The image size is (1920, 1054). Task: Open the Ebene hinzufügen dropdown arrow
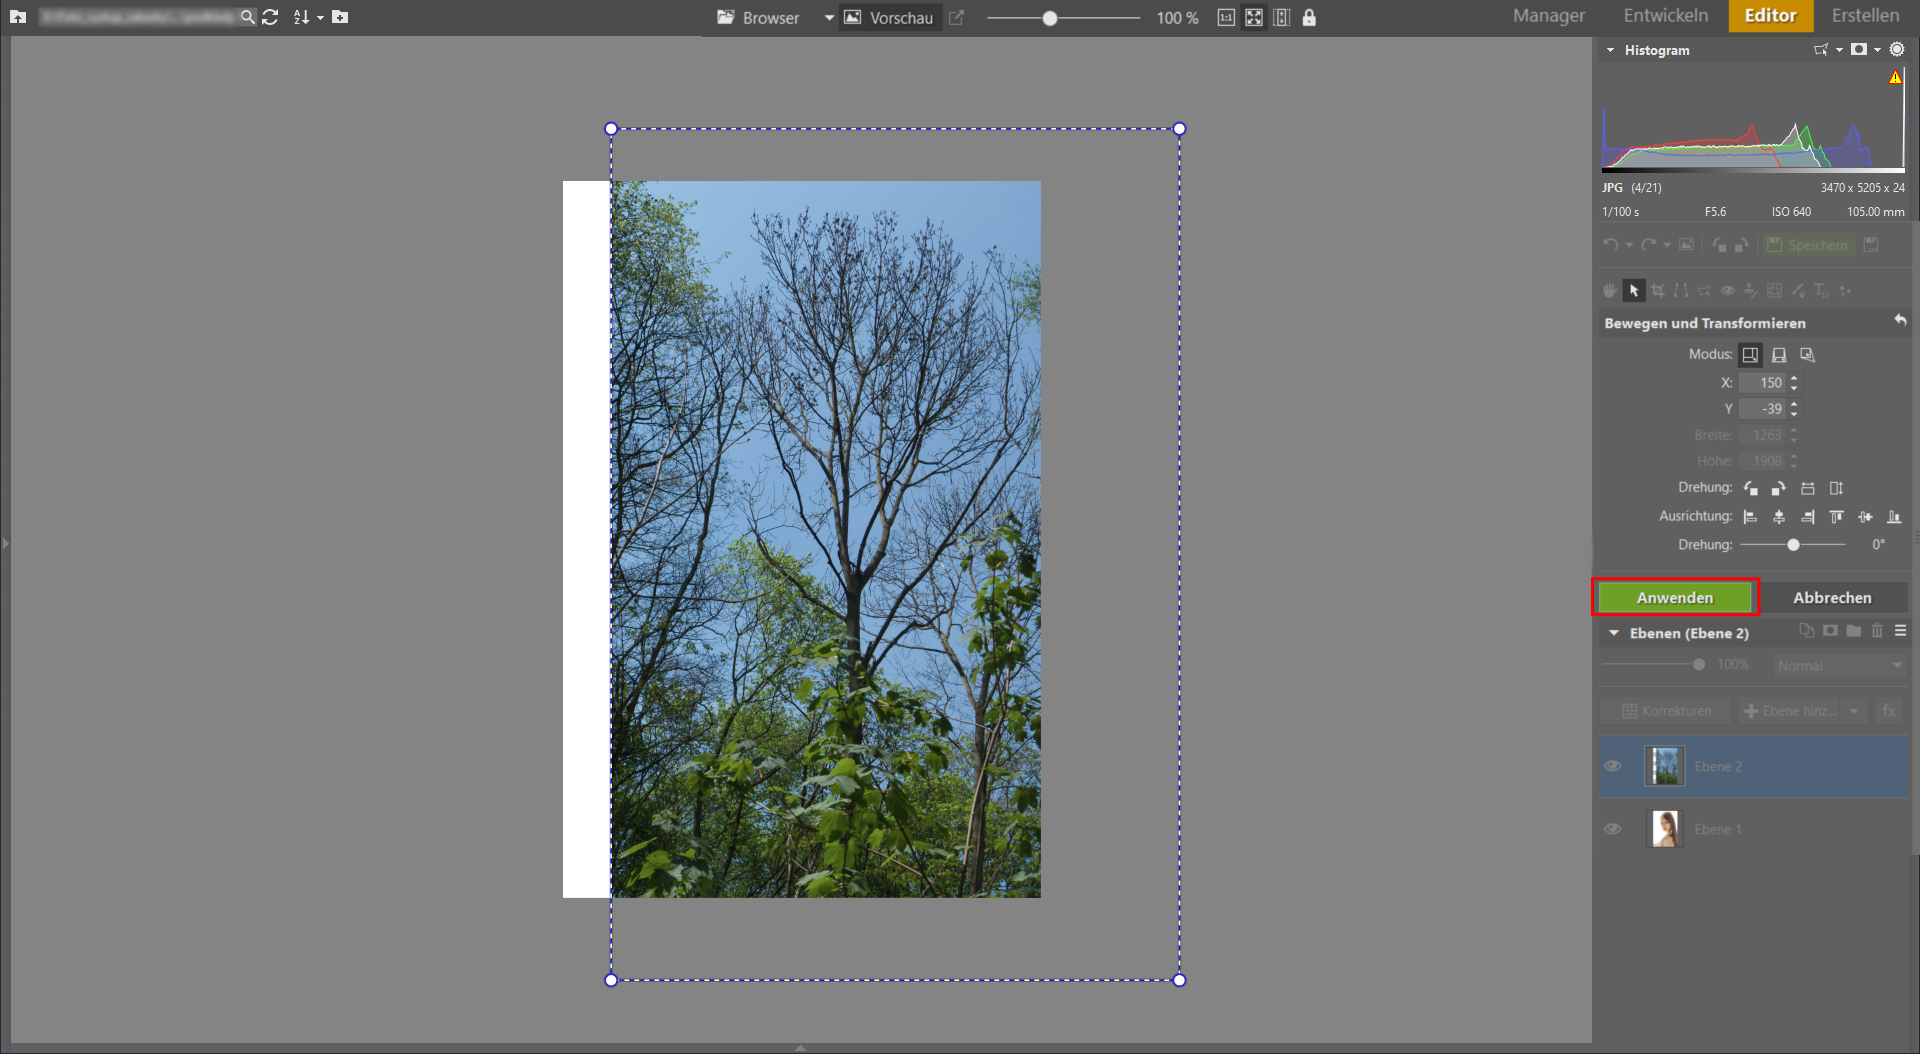pyautogui.click(x=1854, y=711)
